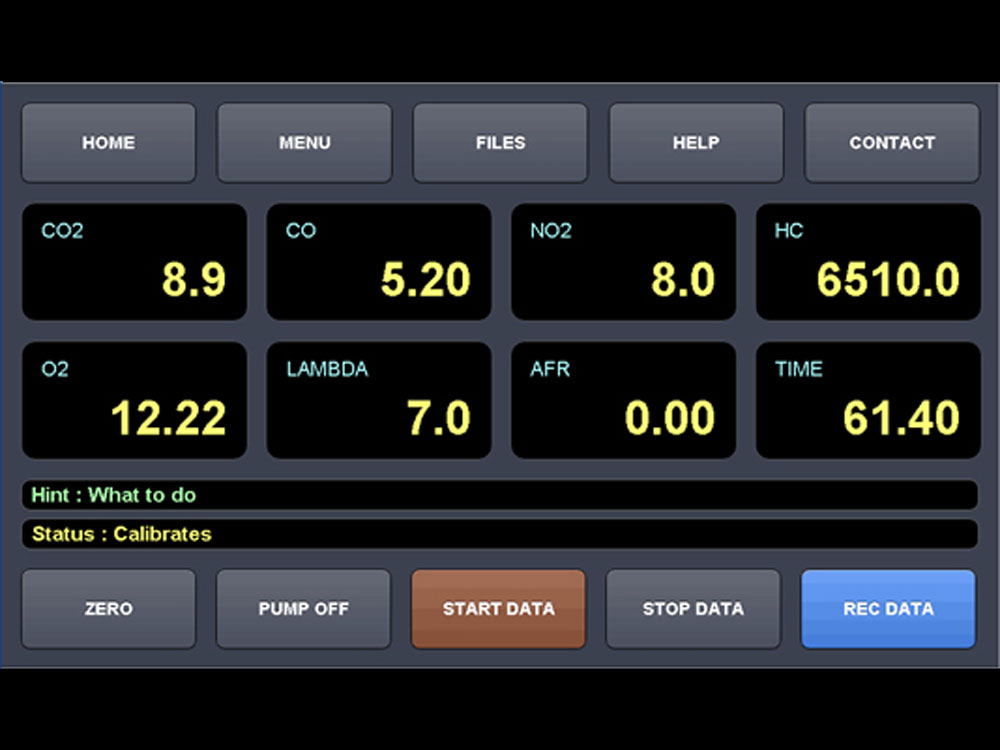
Task: Select the TIME display panel
Action: [868, 400]
